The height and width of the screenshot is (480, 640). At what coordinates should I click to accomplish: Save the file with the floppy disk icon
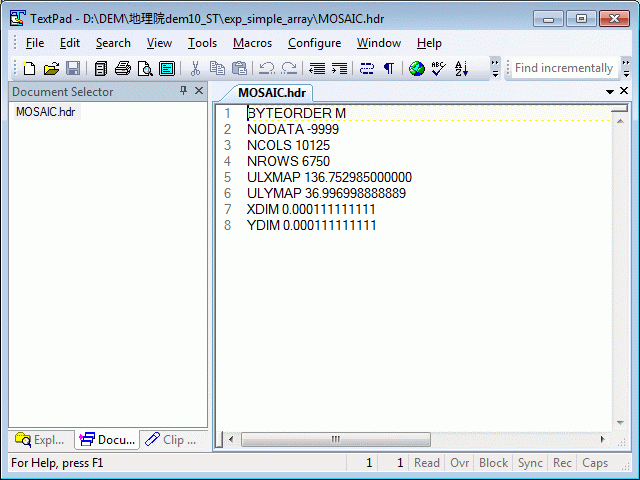[73, 68]
